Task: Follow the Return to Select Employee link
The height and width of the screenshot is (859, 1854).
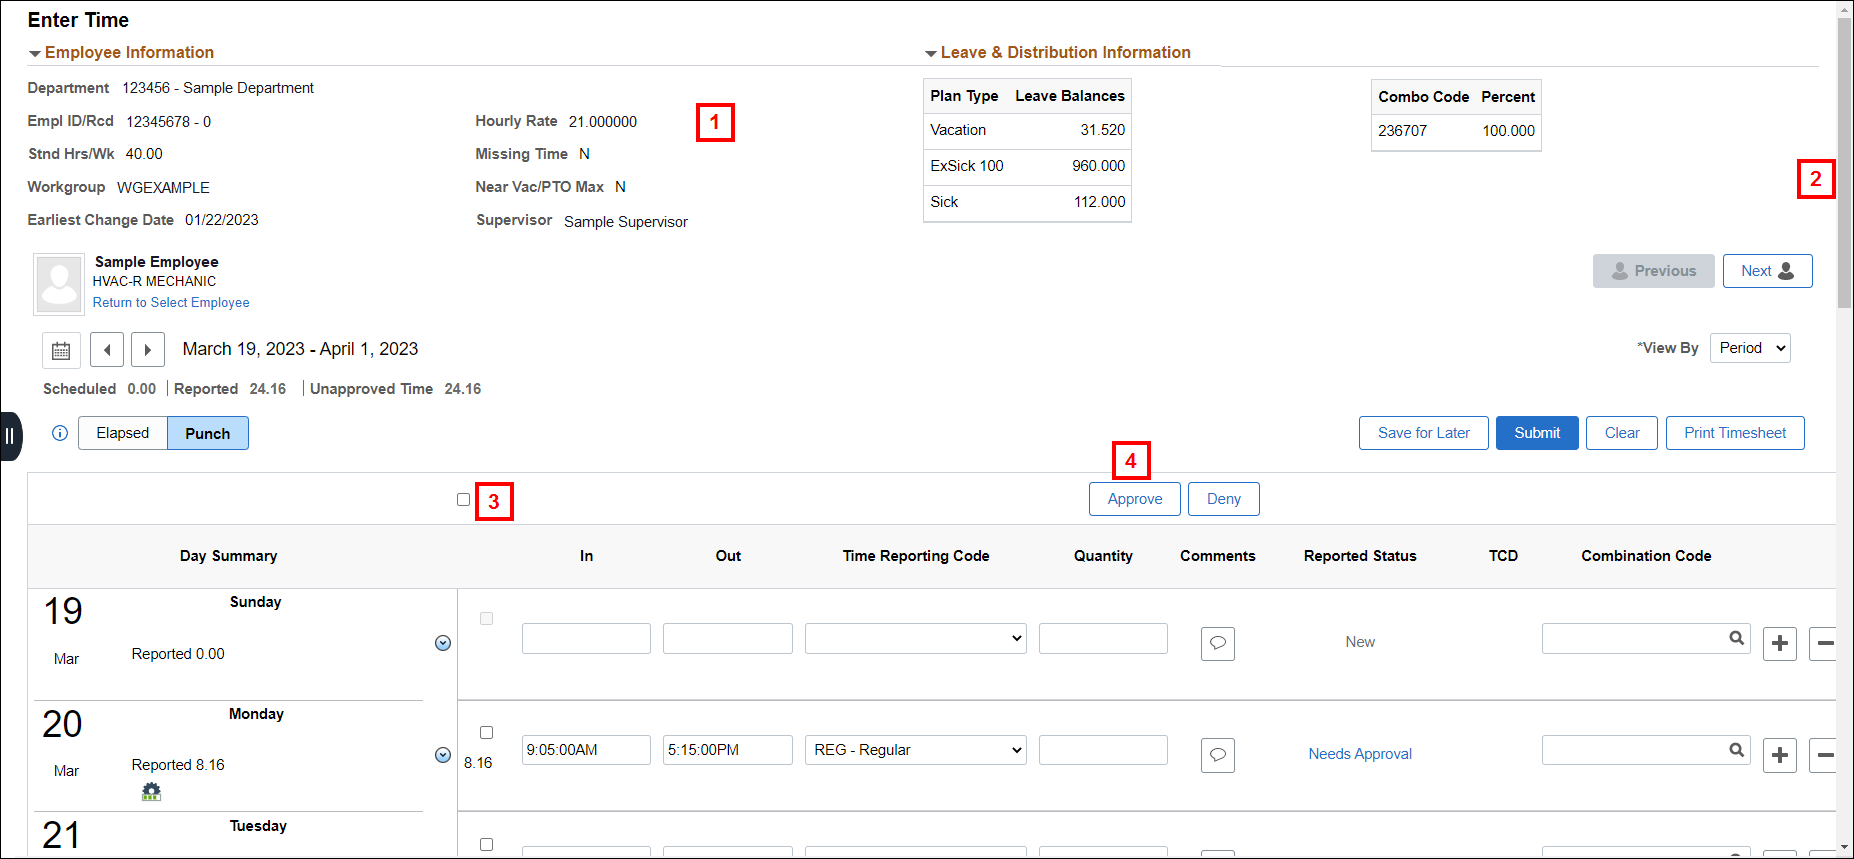Action: 171,303
